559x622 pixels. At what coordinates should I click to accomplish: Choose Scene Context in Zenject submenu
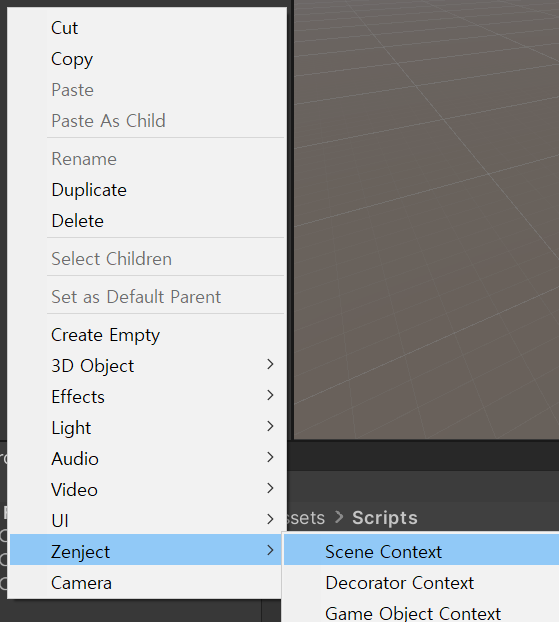[x=421, y=550]
